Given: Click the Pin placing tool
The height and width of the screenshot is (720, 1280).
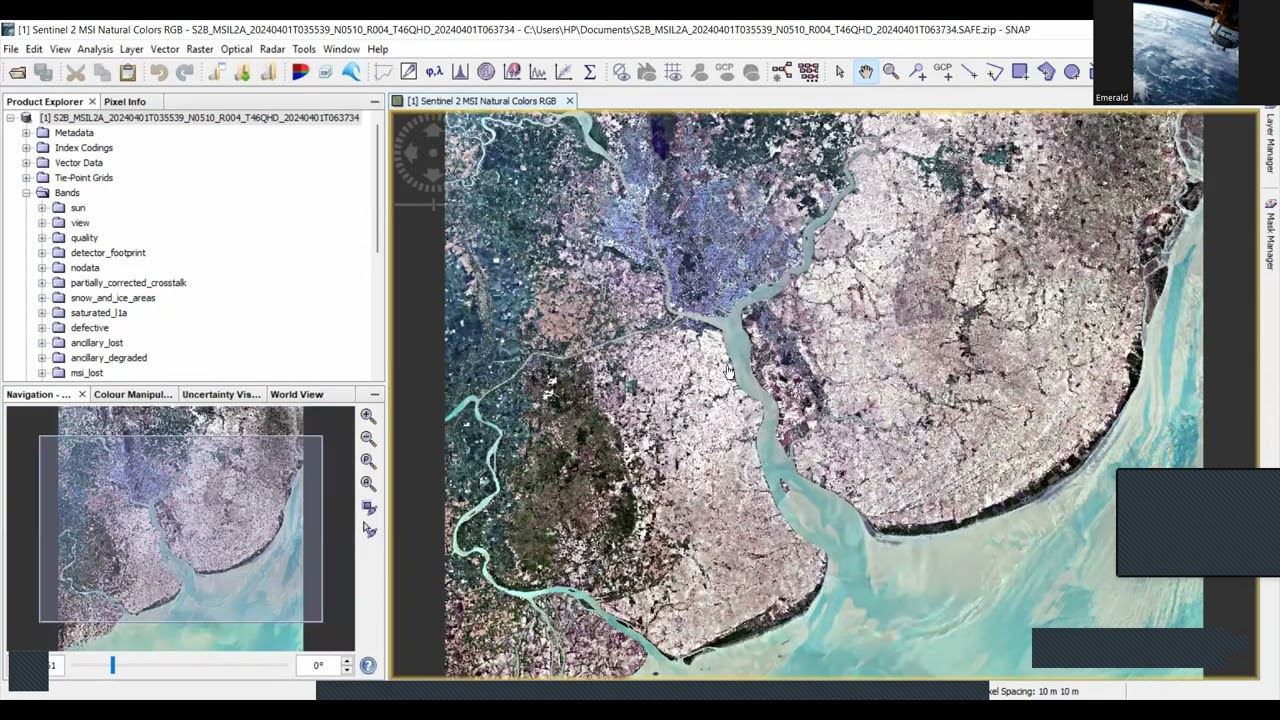Looking at the screenshot, I should 917,72.
